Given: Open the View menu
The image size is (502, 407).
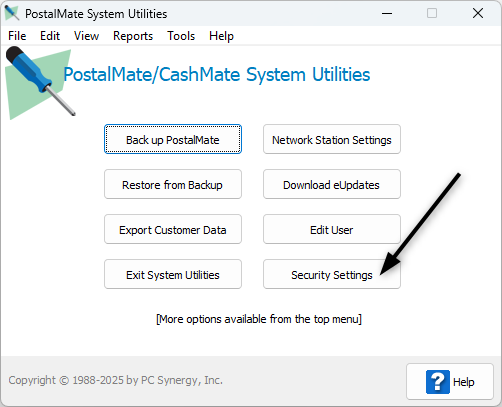Looking at the screenshot, I should (86, 36).
